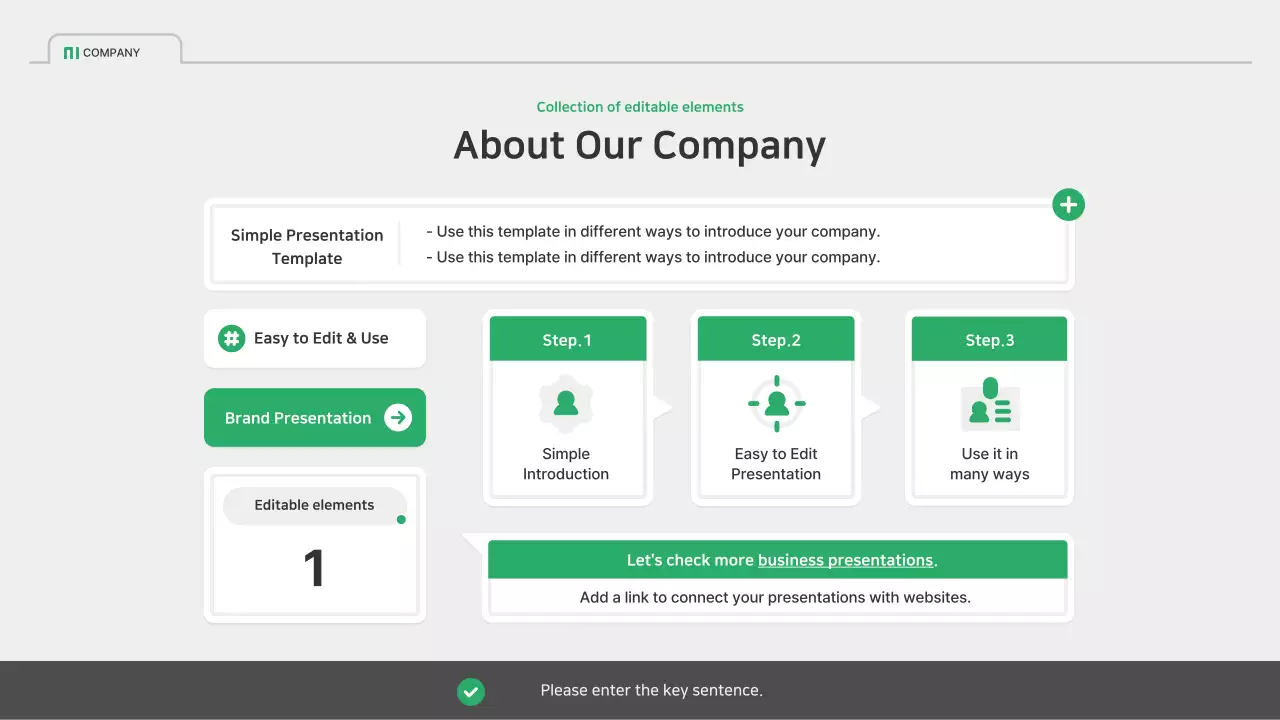Select the Step.3 header label
This screenshot has height=720, width=1280.
coord(989,340)
